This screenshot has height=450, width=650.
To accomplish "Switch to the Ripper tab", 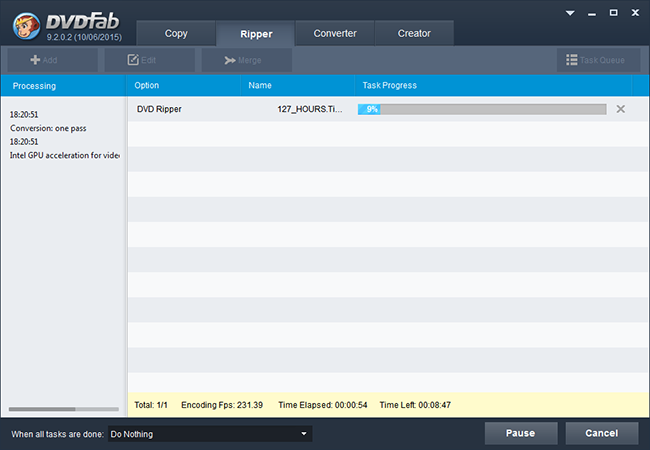I will [x=256, y=34].
